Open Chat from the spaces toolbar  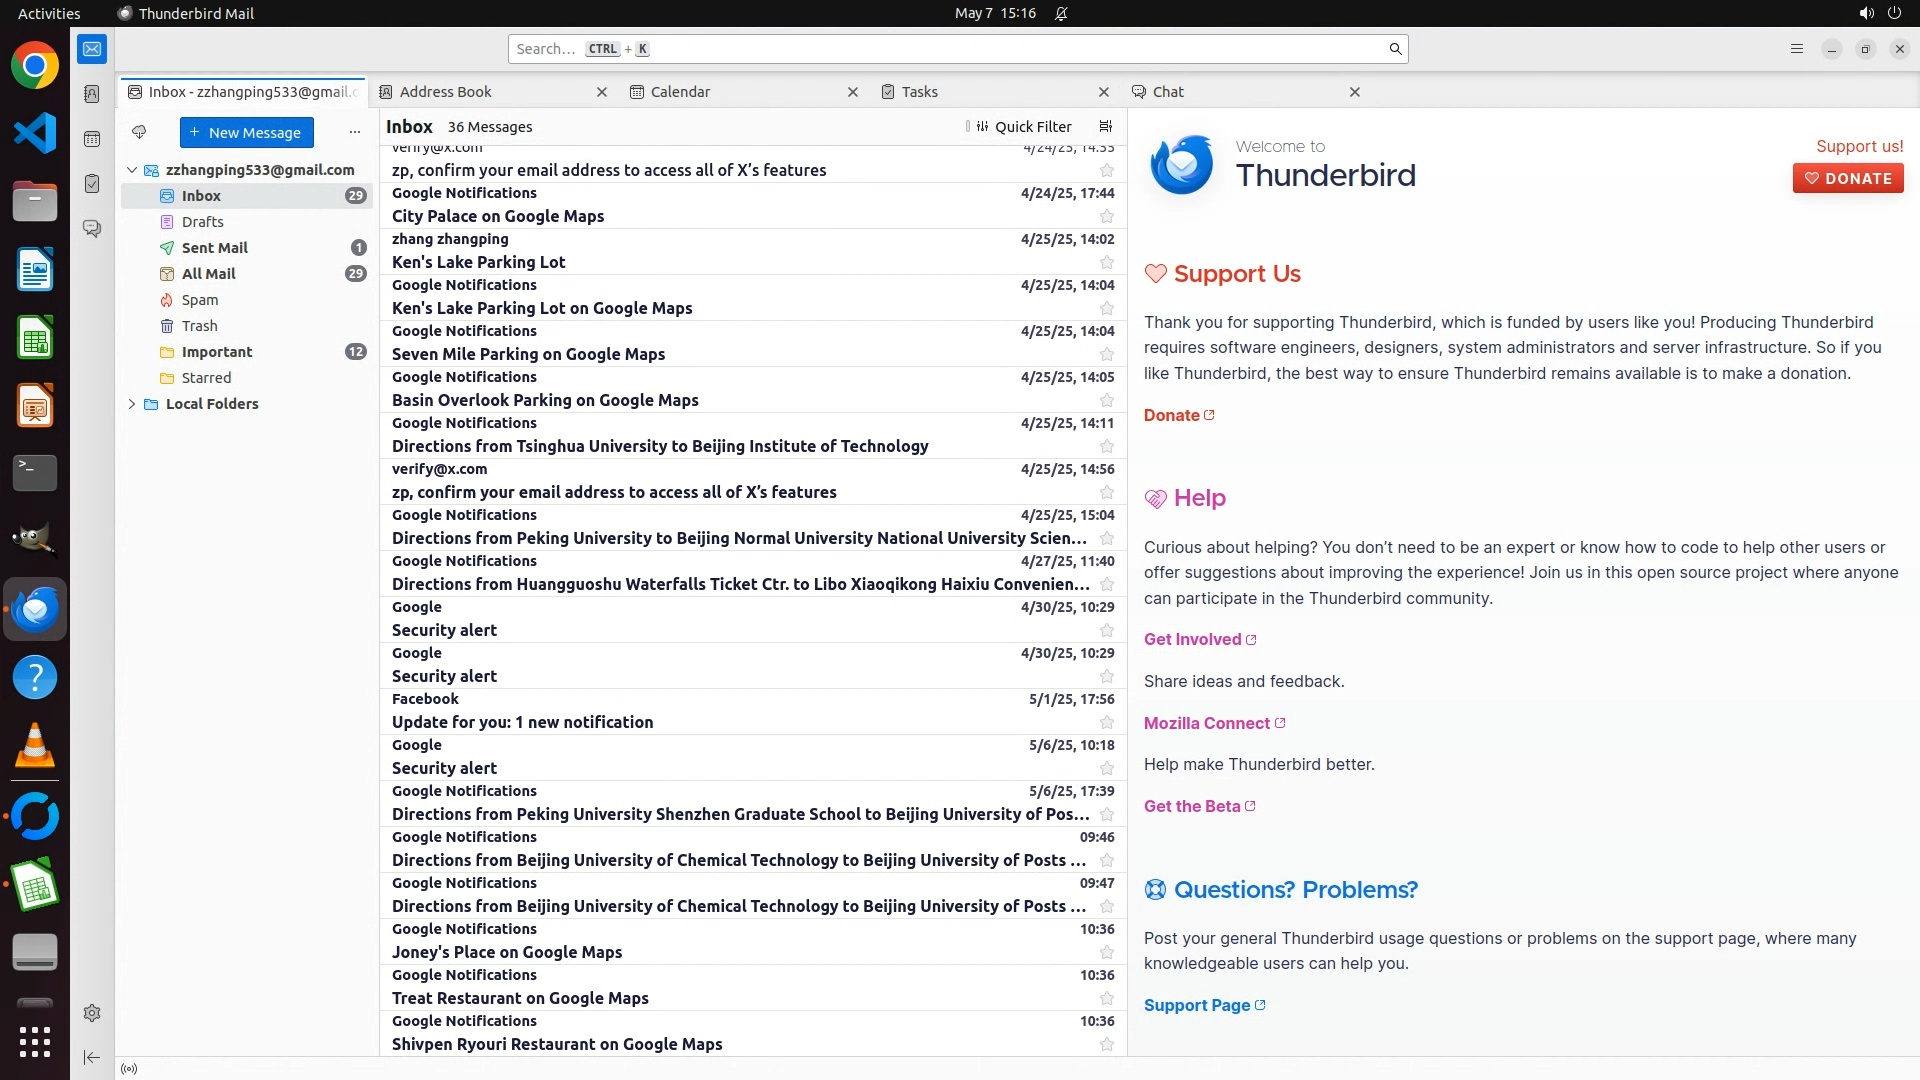[x=92, y=229]
